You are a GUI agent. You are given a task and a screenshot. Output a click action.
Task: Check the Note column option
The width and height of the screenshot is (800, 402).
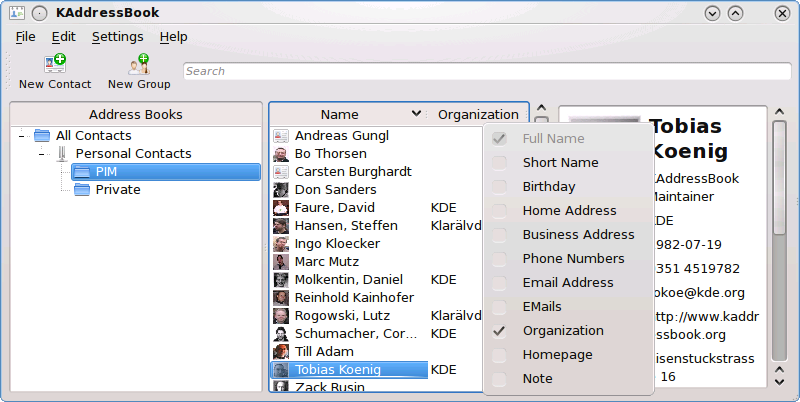point(499,379)
